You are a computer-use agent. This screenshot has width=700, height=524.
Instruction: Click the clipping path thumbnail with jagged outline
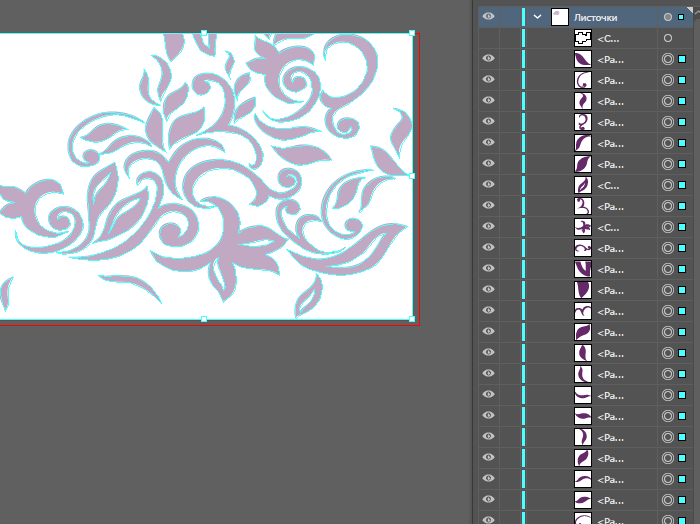(x=583, y=38)
